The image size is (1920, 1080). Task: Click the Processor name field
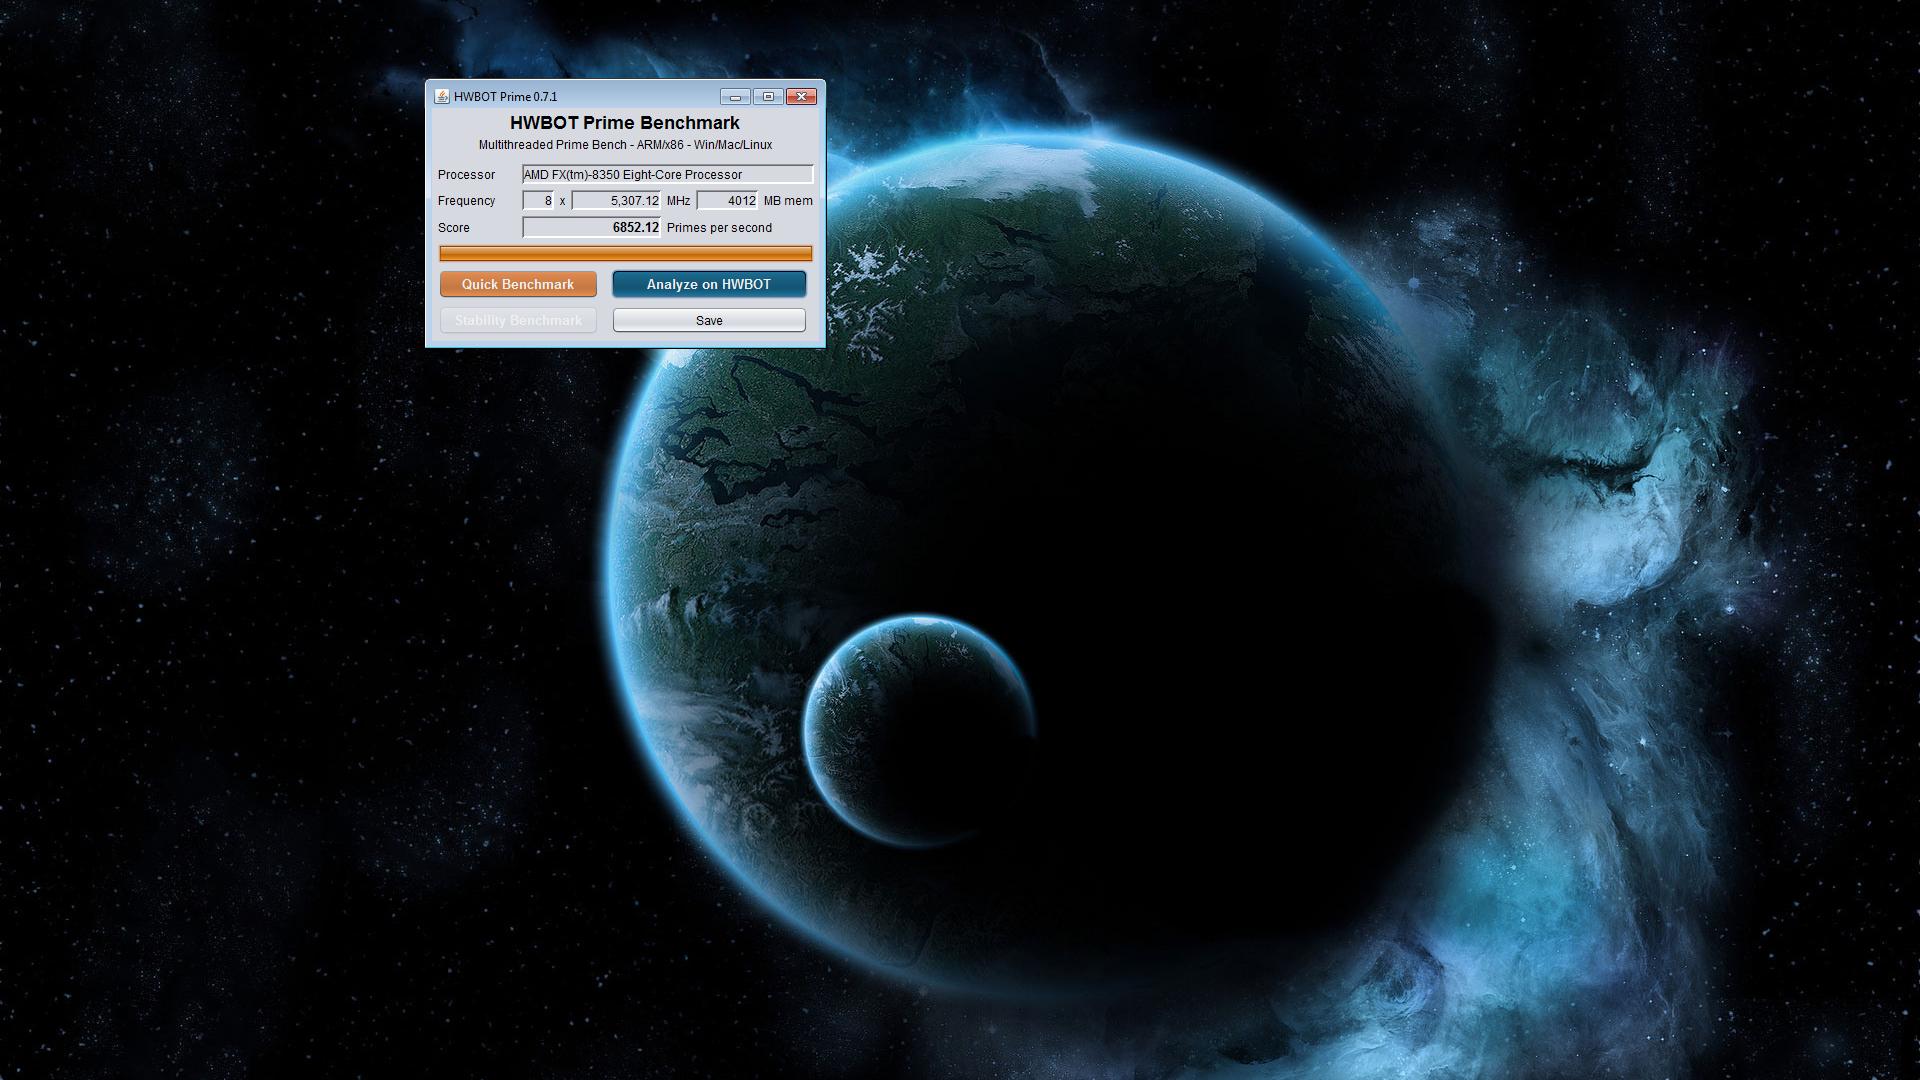coord(667,174)
